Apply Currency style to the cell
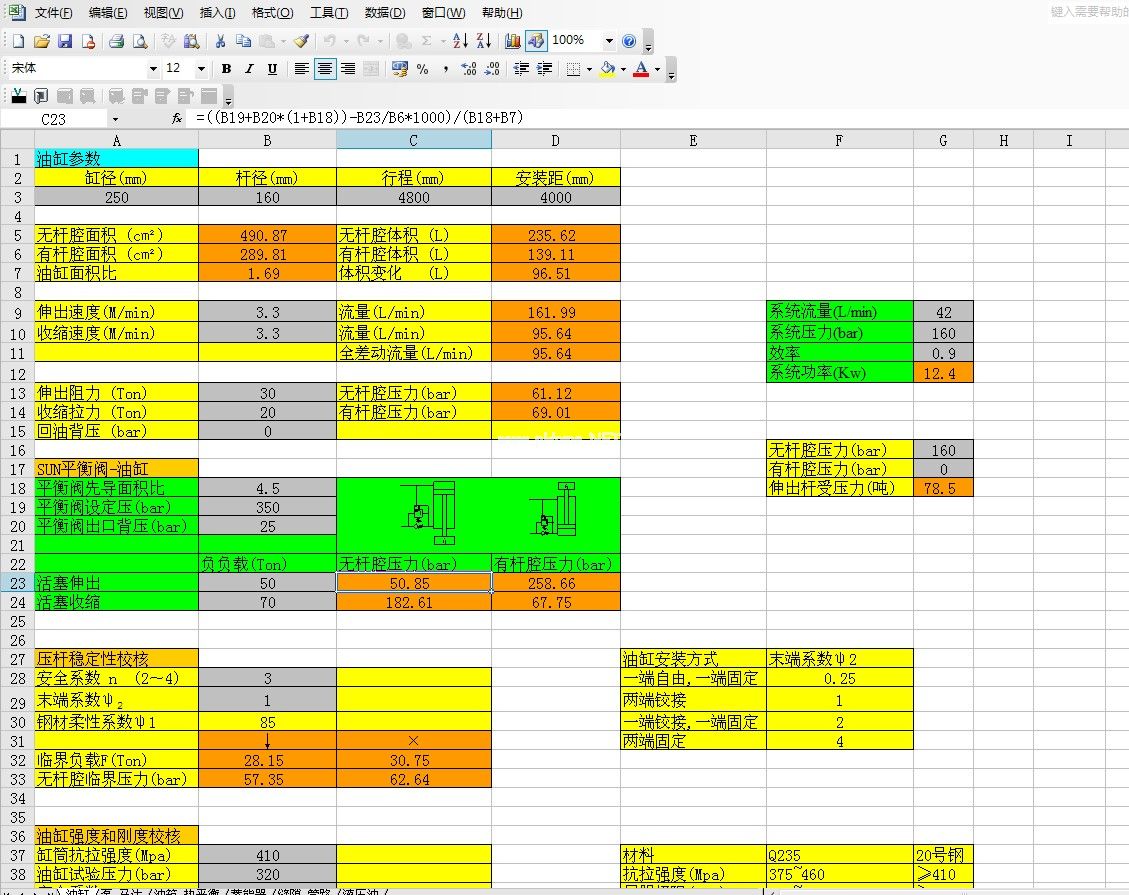Viewport: 1129px width, 895px height. coord(400,68)
